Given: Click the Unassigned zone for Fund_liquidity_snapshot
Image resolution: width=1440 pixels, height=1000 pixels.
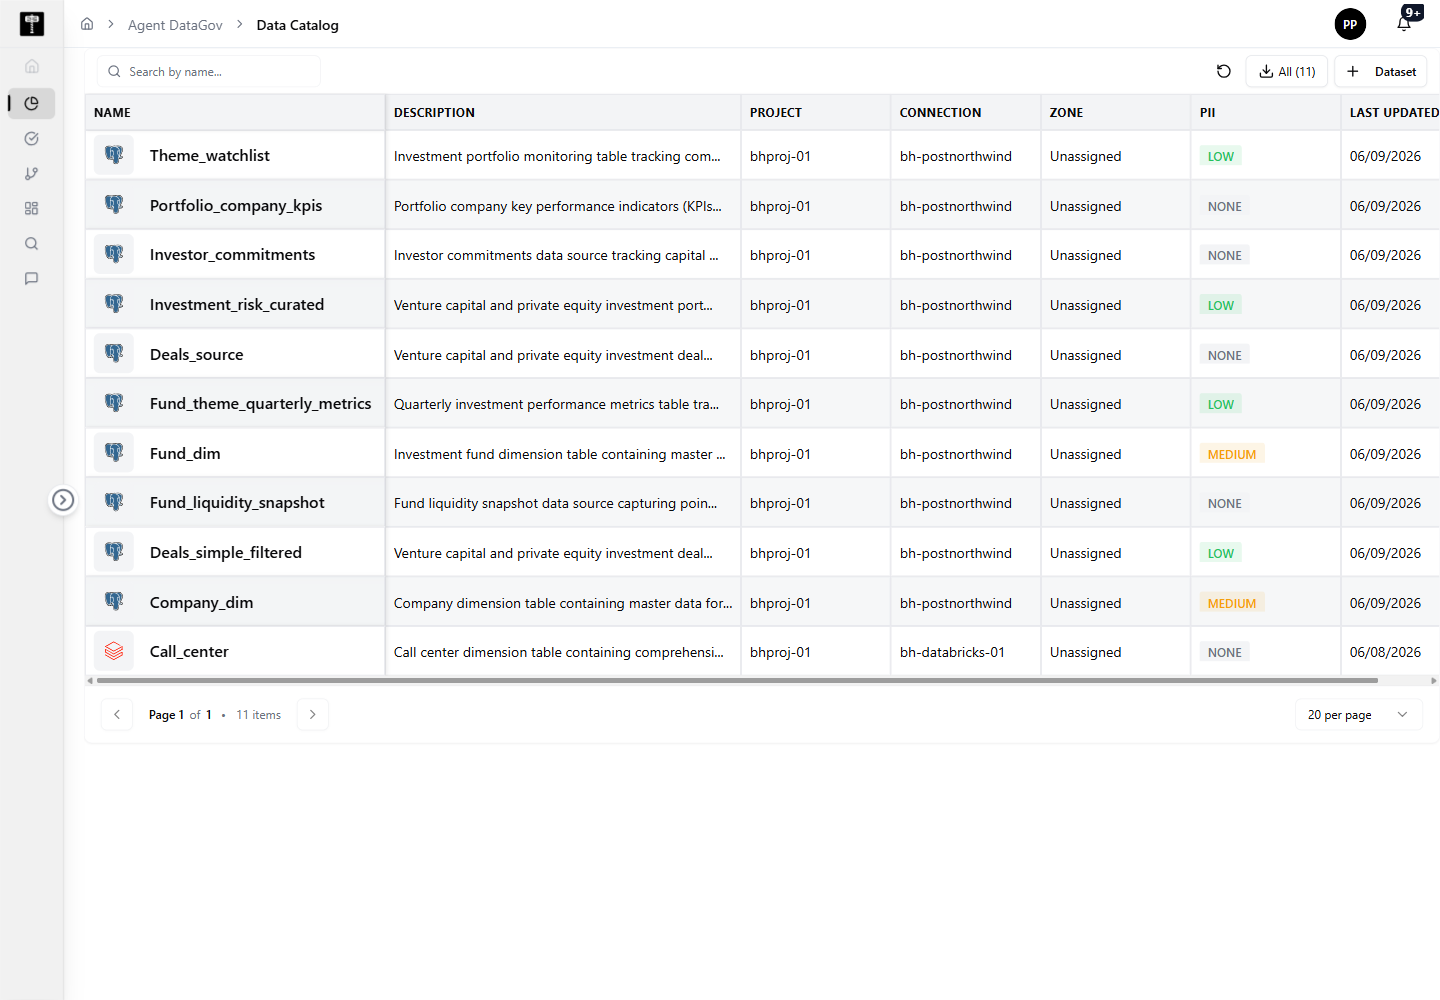Looking at the screenshot, I should (1085, 503).
